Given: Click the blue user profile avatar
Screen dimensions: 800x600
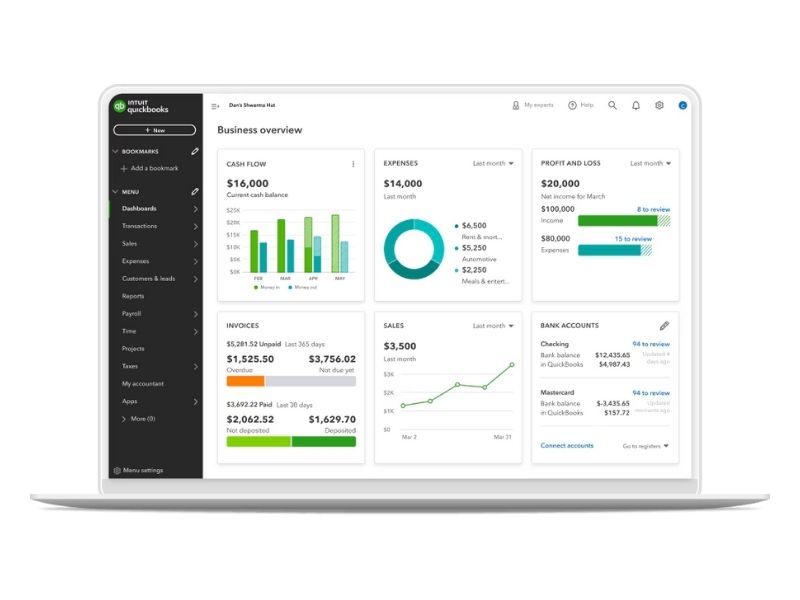Looking at the screenshot, I should point(683,106).
